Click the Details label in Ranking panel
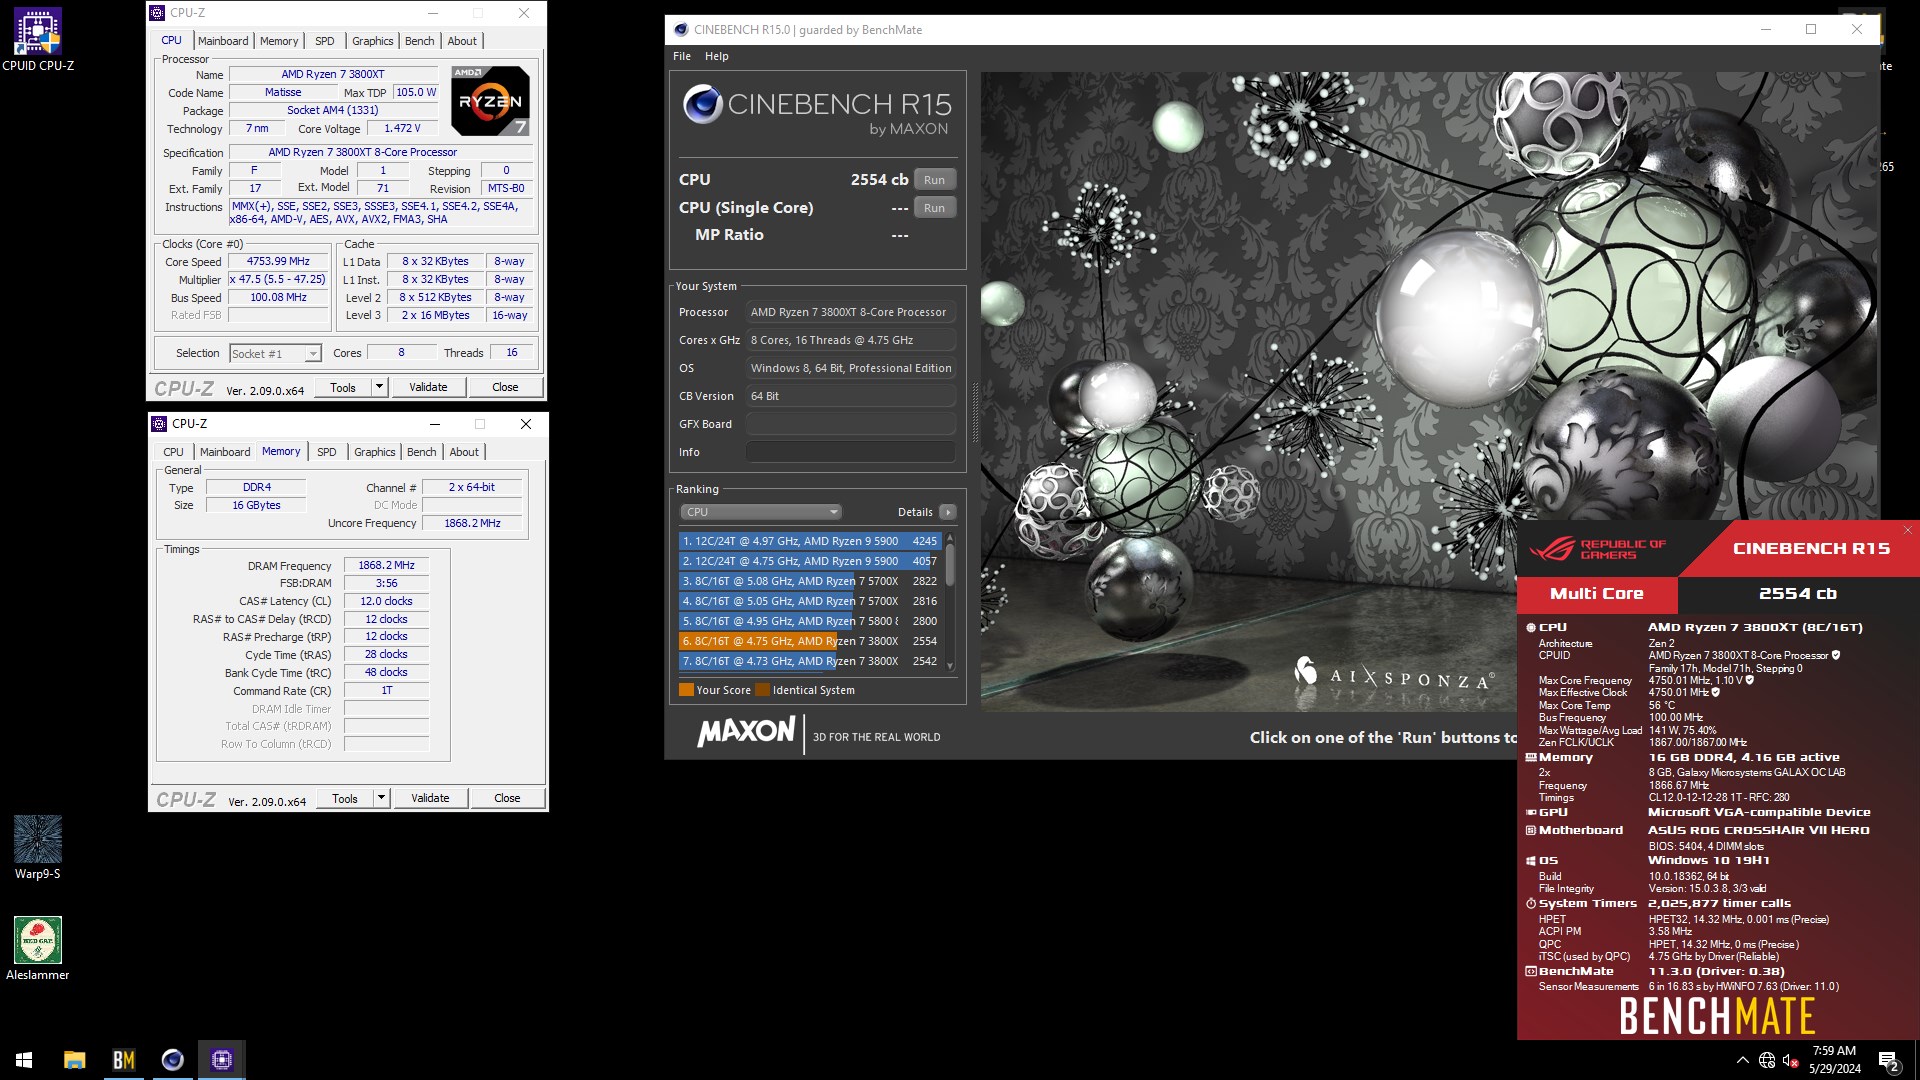The height and width of the screenshot is (1080, 1920). click(915, 512)
